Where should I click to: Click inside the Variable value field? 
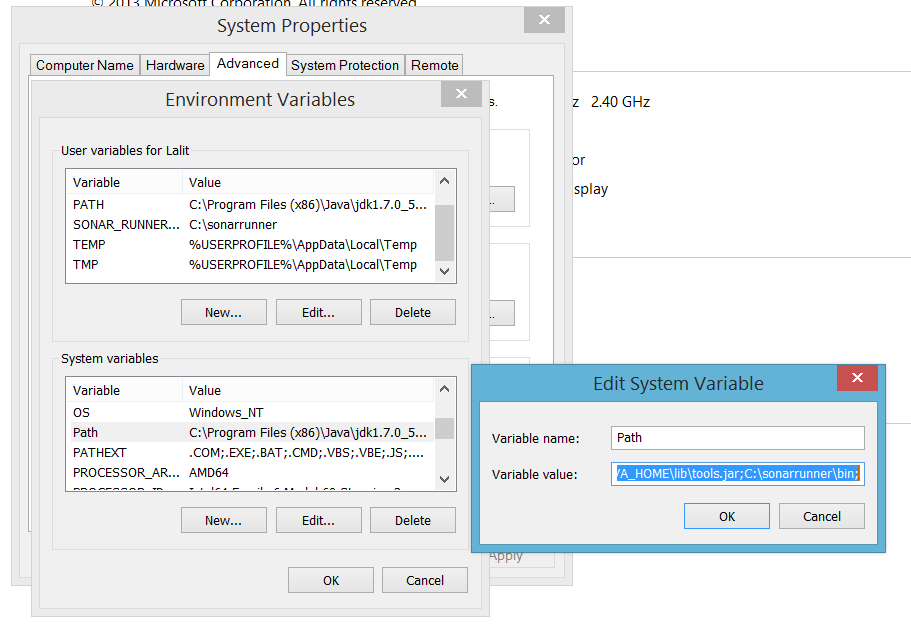[737, 473]
